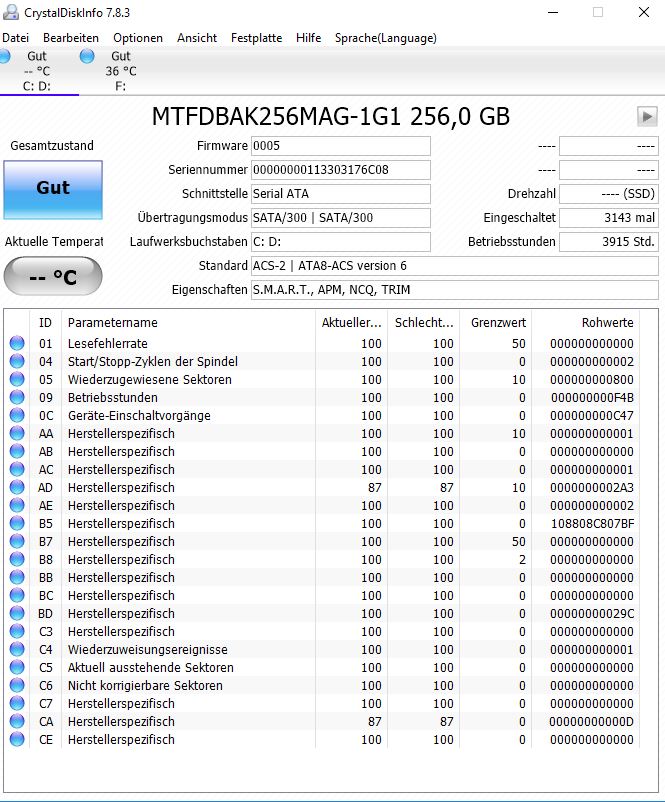This screenshot has width=665, height=802.
Task: Open the Ansicht menu
Action: [x=197, y=38]
